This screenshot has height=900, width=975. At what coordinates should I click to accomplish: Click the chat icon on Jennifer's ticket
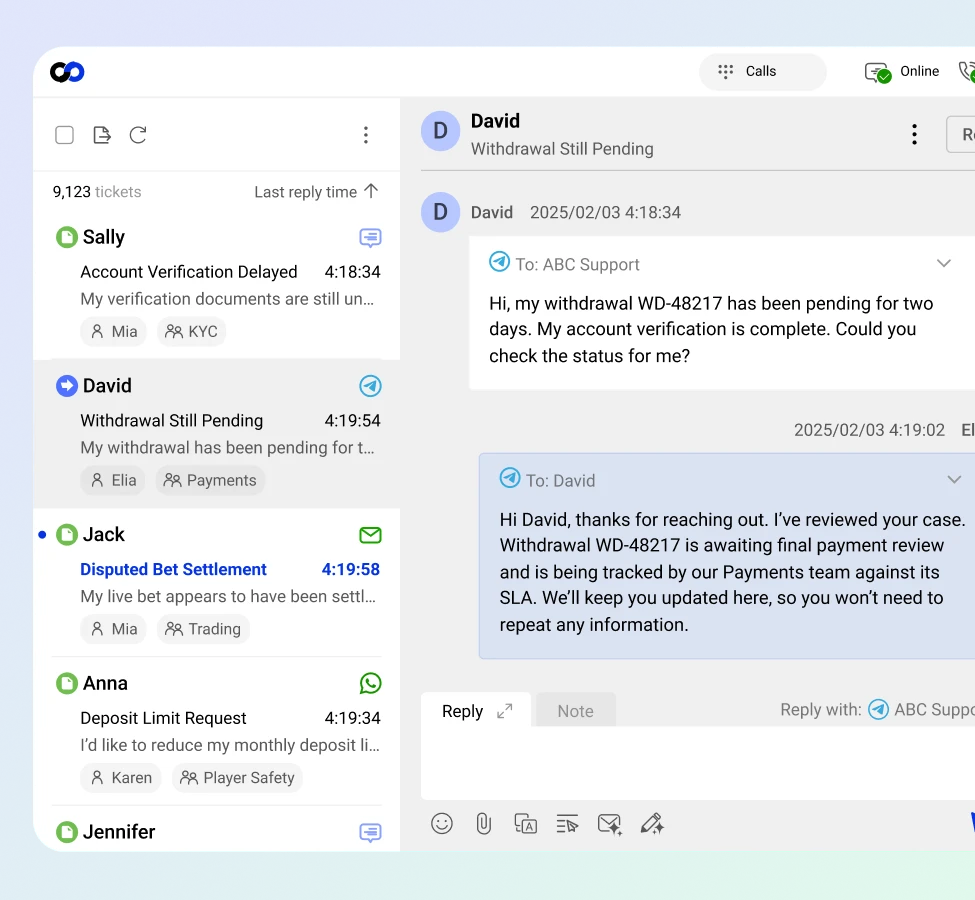pyautogui.click(x=371, y=832)
